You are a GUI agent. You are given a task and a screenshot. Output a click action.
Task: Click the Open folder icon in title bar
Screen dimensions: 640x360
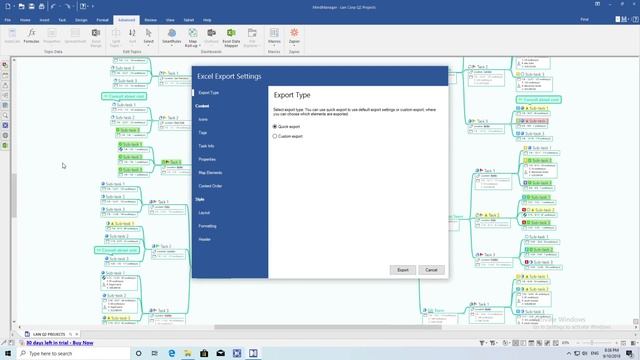point(21,6)
